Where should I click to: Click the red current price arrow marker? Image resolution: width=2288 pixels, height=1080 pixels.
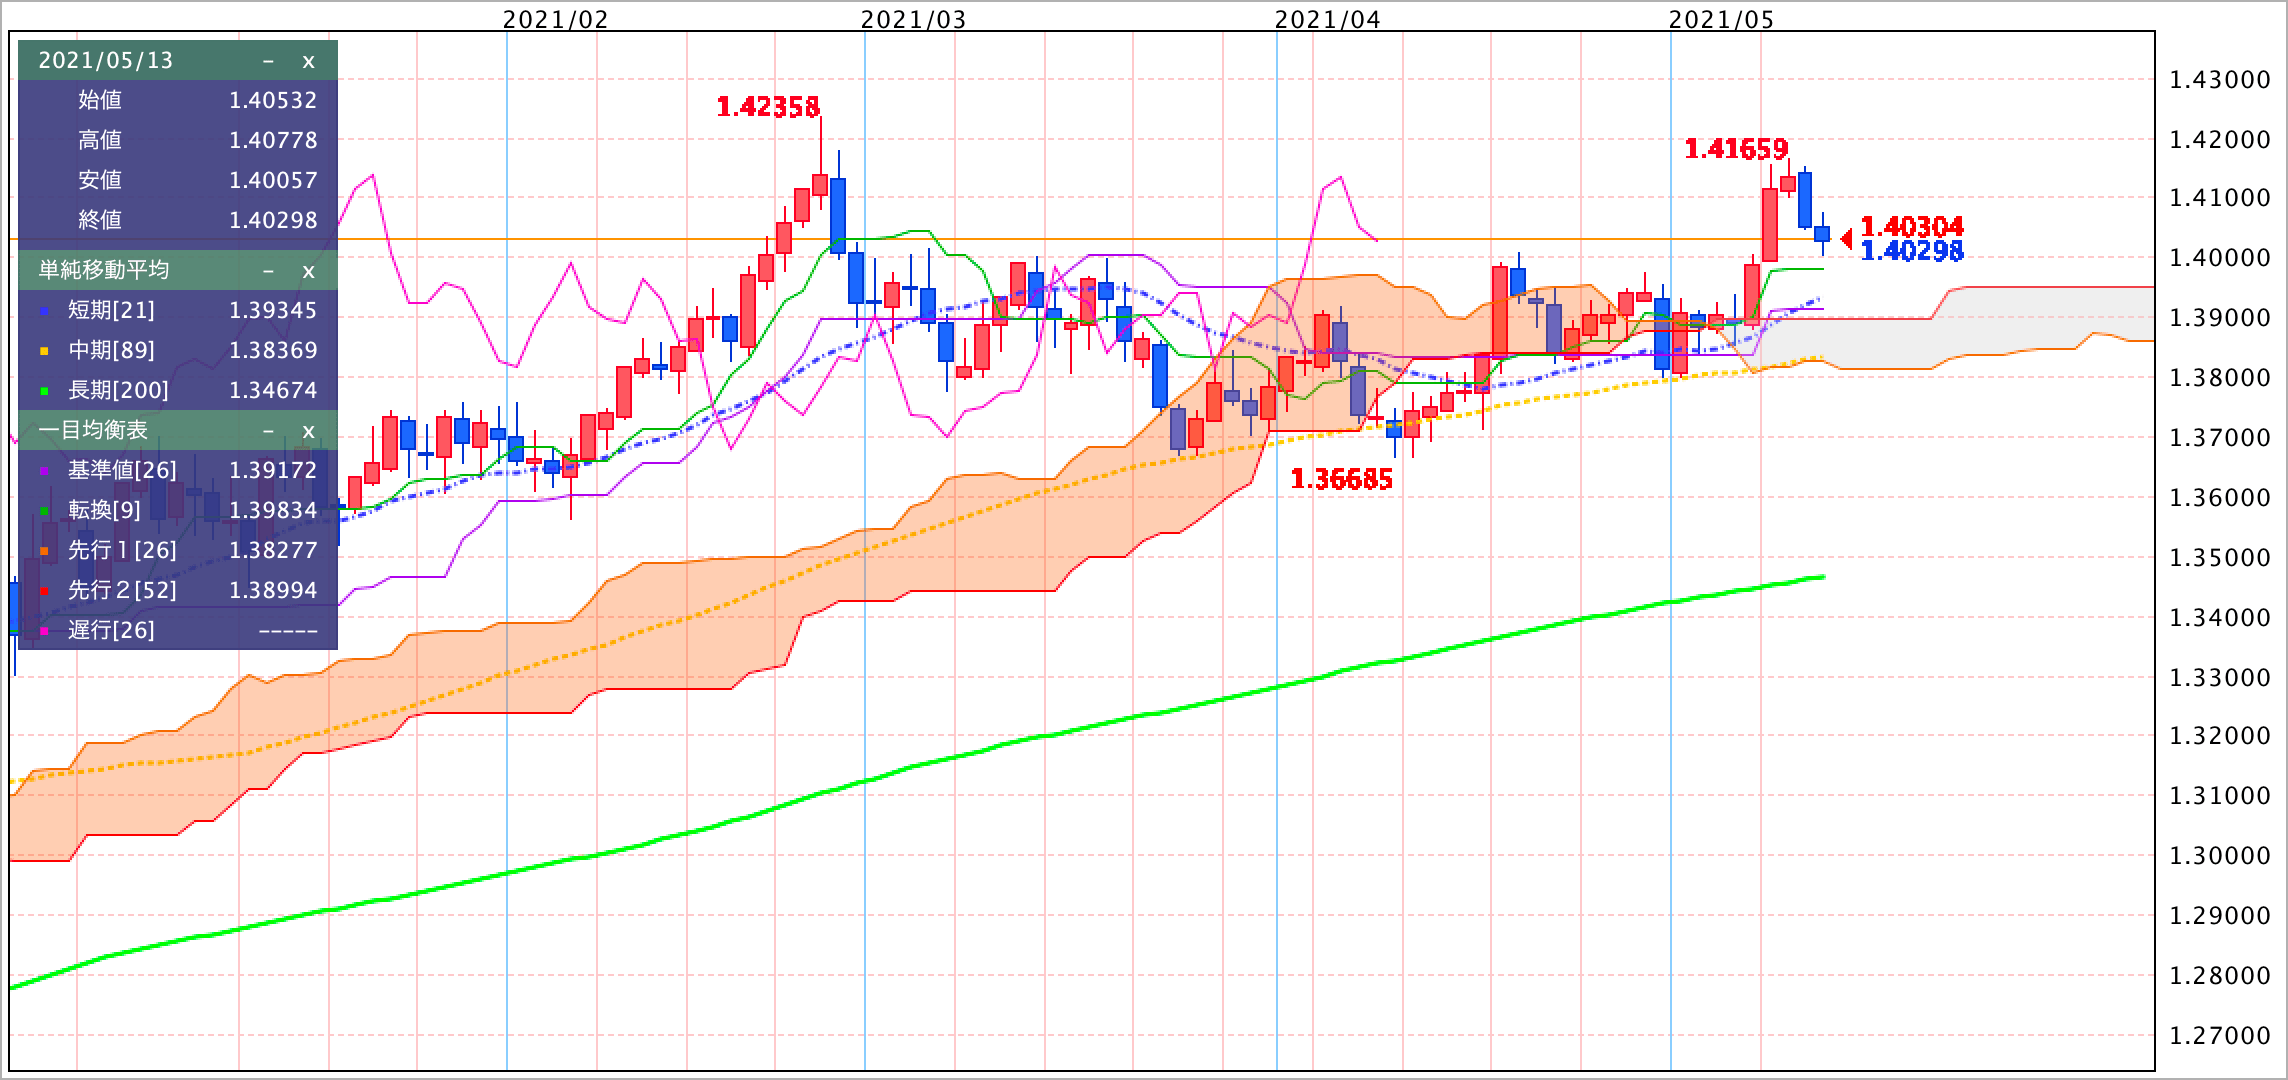(1846, 238)
